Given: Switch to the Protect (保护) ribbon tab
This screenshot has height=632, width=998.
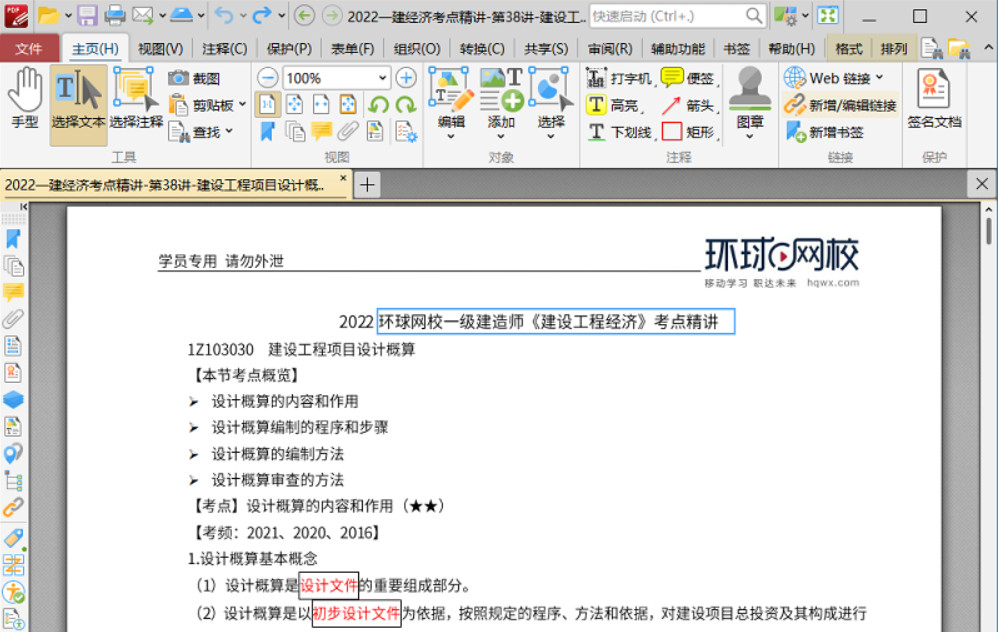Looking at the screenshot, I should pos(289,49).
